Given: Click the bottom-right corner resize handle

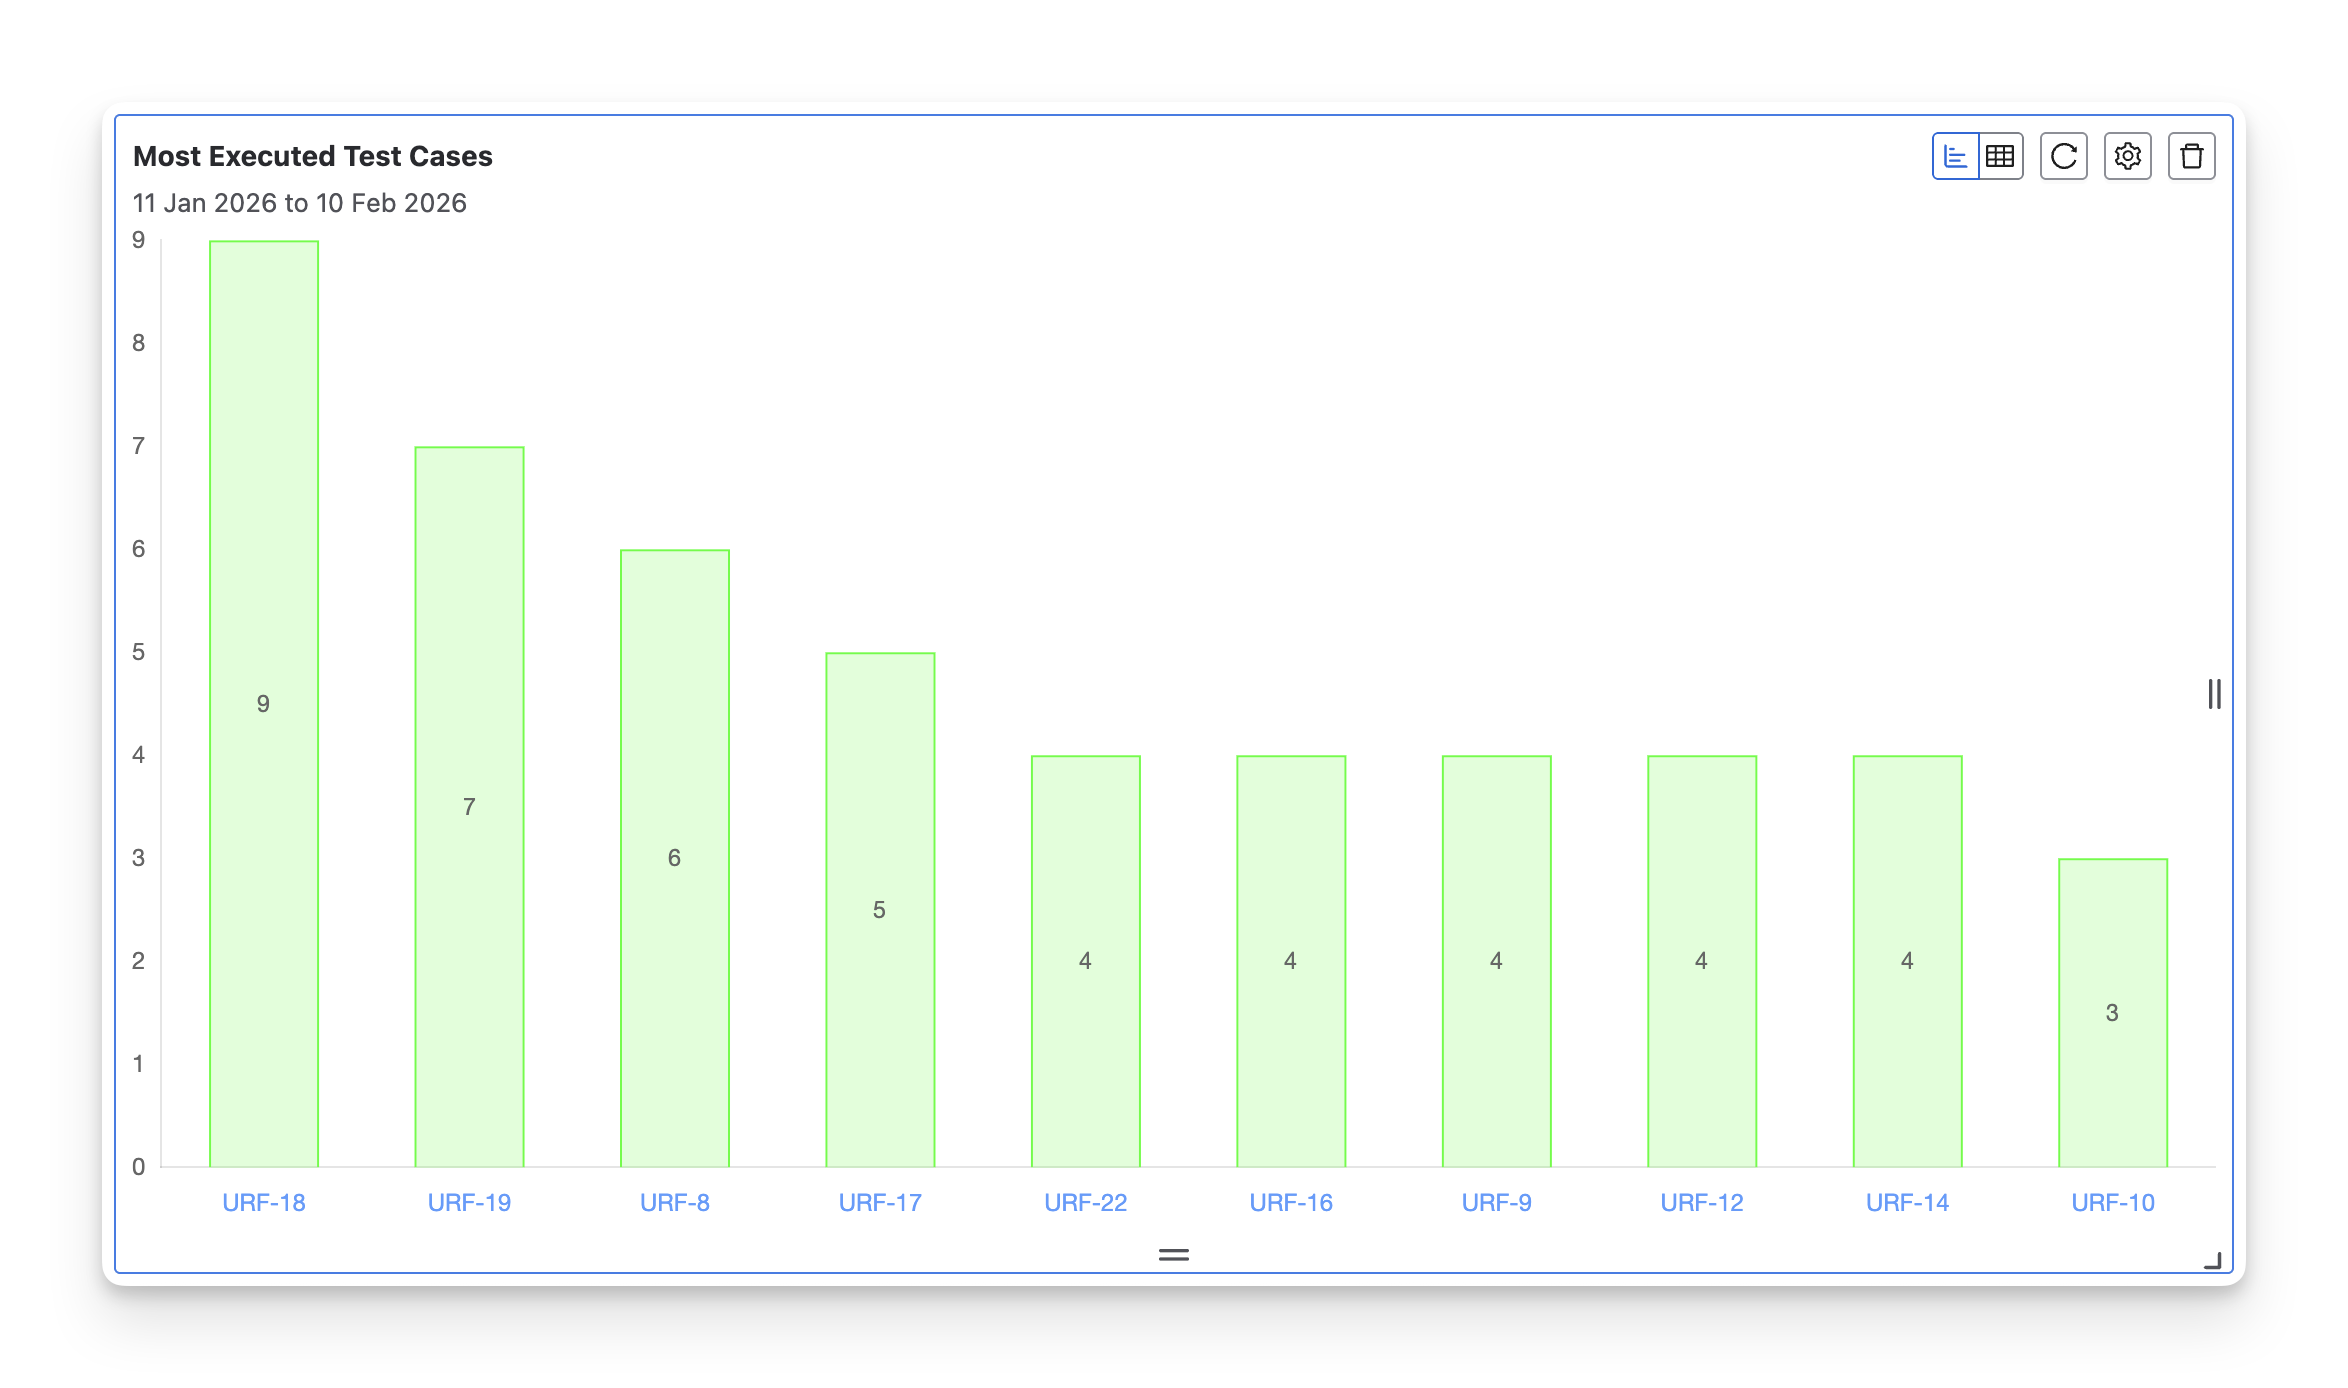Looking at the screenshot, I should tap(2212, 1261).
